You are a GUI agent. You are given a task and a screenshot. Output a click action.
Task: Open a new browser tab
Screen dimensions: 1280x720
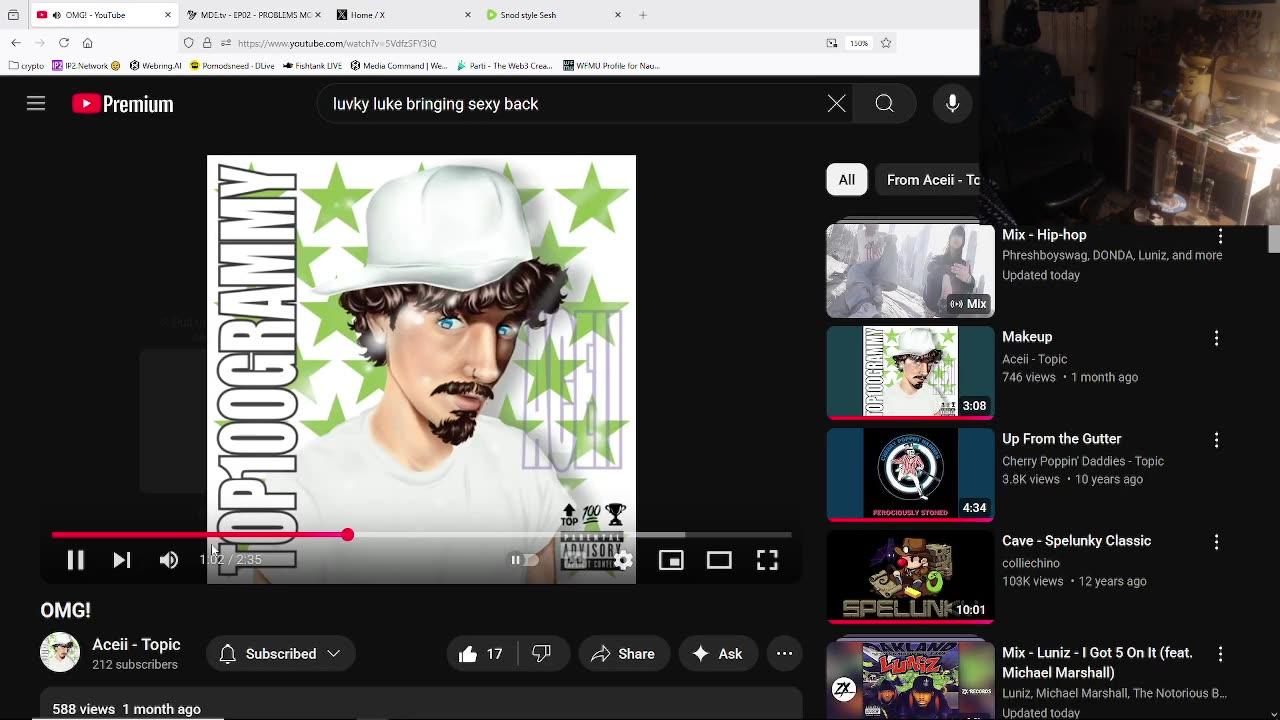click(x=643, y=15)
